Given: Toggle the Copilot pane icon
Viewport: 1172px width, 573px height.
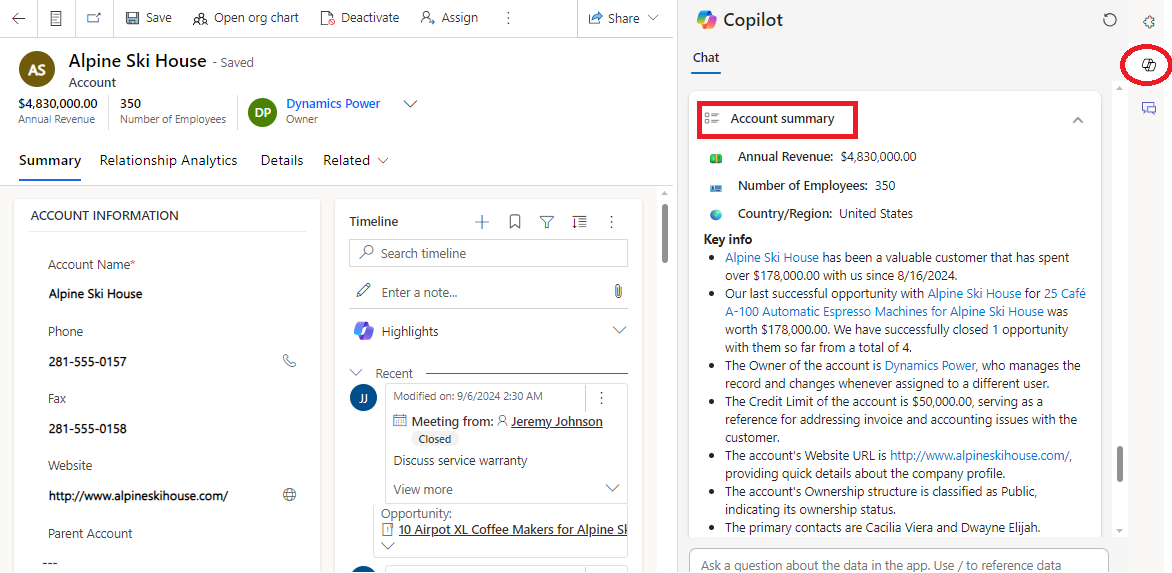Looking at the screenshot, I should coord(1150,66).
